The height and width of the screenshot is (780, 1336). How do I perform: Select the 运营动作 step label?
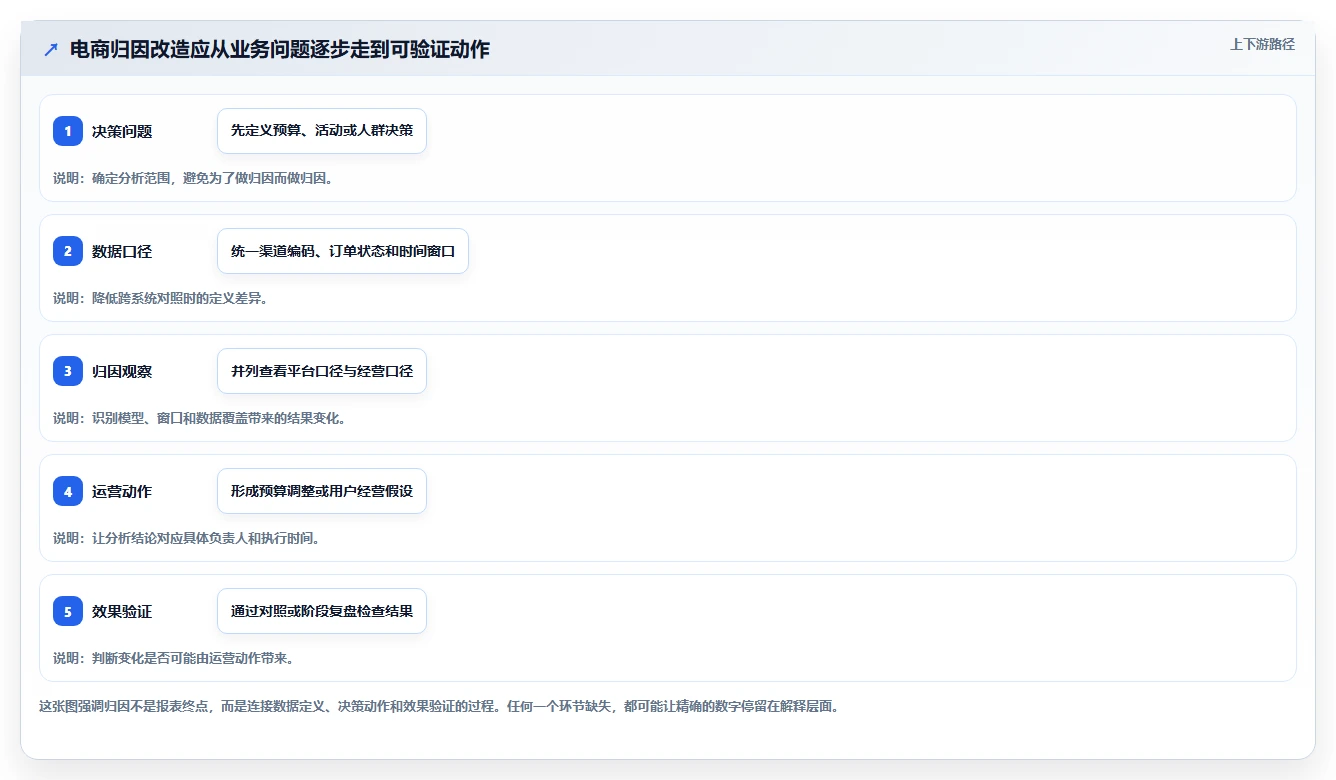pos(122,491)
